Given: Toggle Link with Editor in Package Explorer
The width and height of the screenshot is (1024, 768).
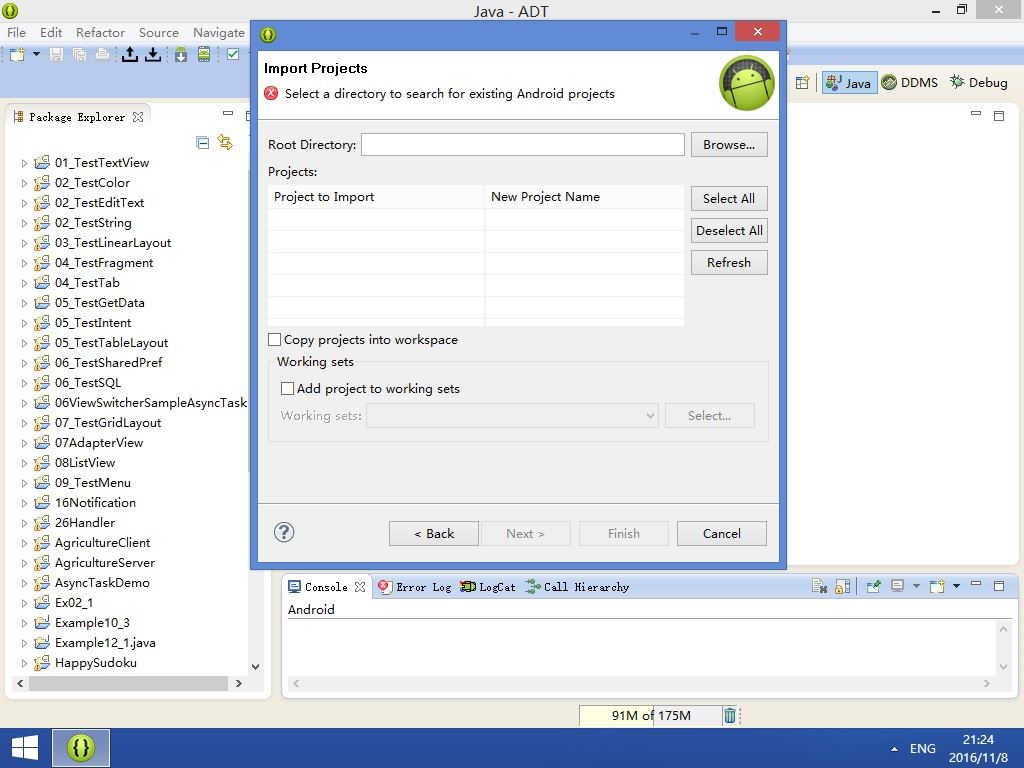Looking at the screenshot, I should (x=225, y=142).
